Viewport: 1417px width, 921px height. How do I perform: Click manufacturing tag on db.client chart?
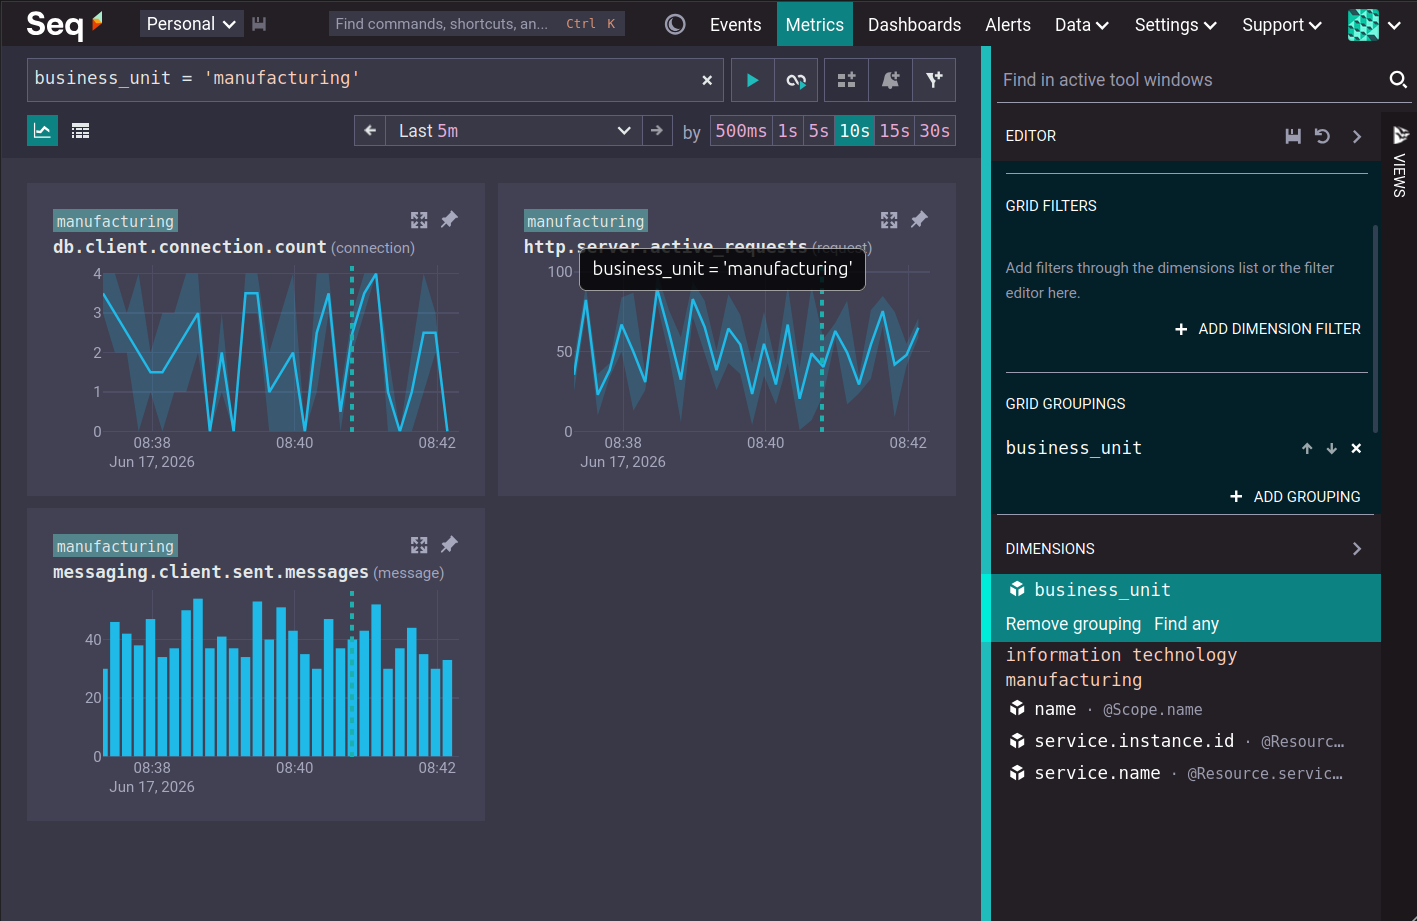coord(115,221)
